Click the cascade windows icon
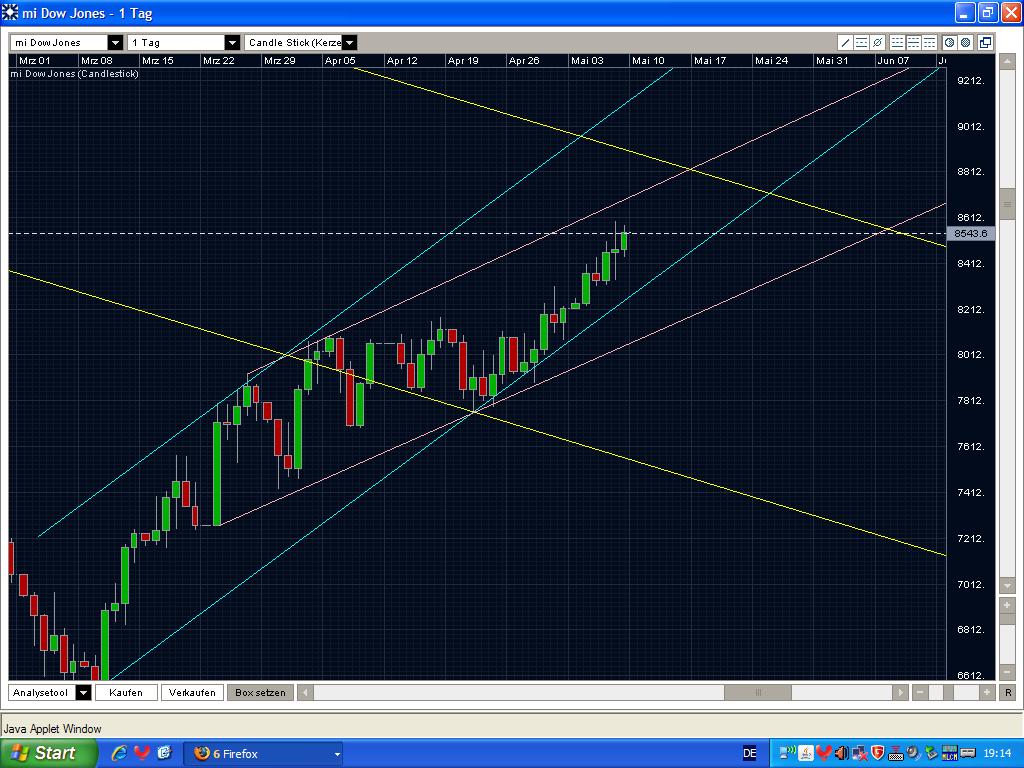The height and width of the screenshot is (768, 1024). pos(984,42)
